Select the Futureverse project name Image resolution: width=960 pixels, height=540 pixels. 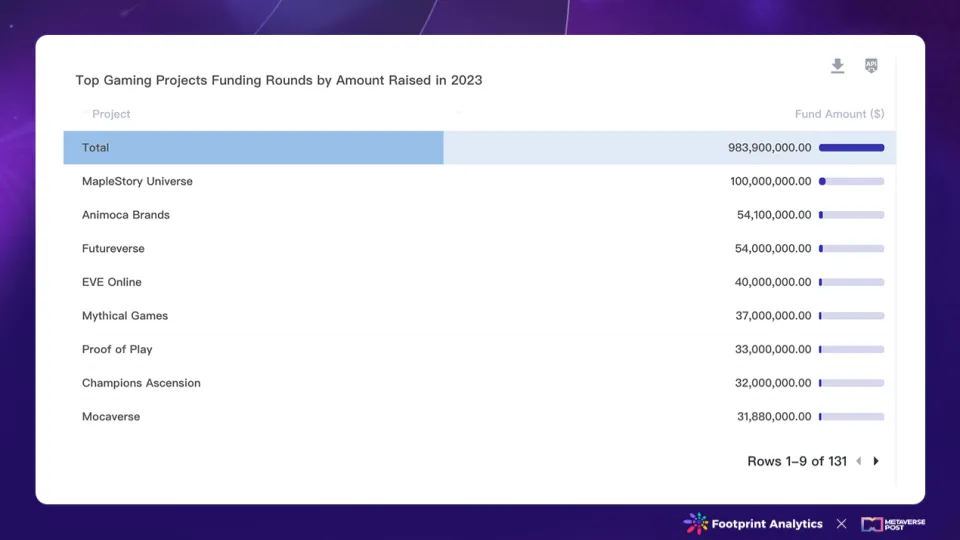[113, 249]
